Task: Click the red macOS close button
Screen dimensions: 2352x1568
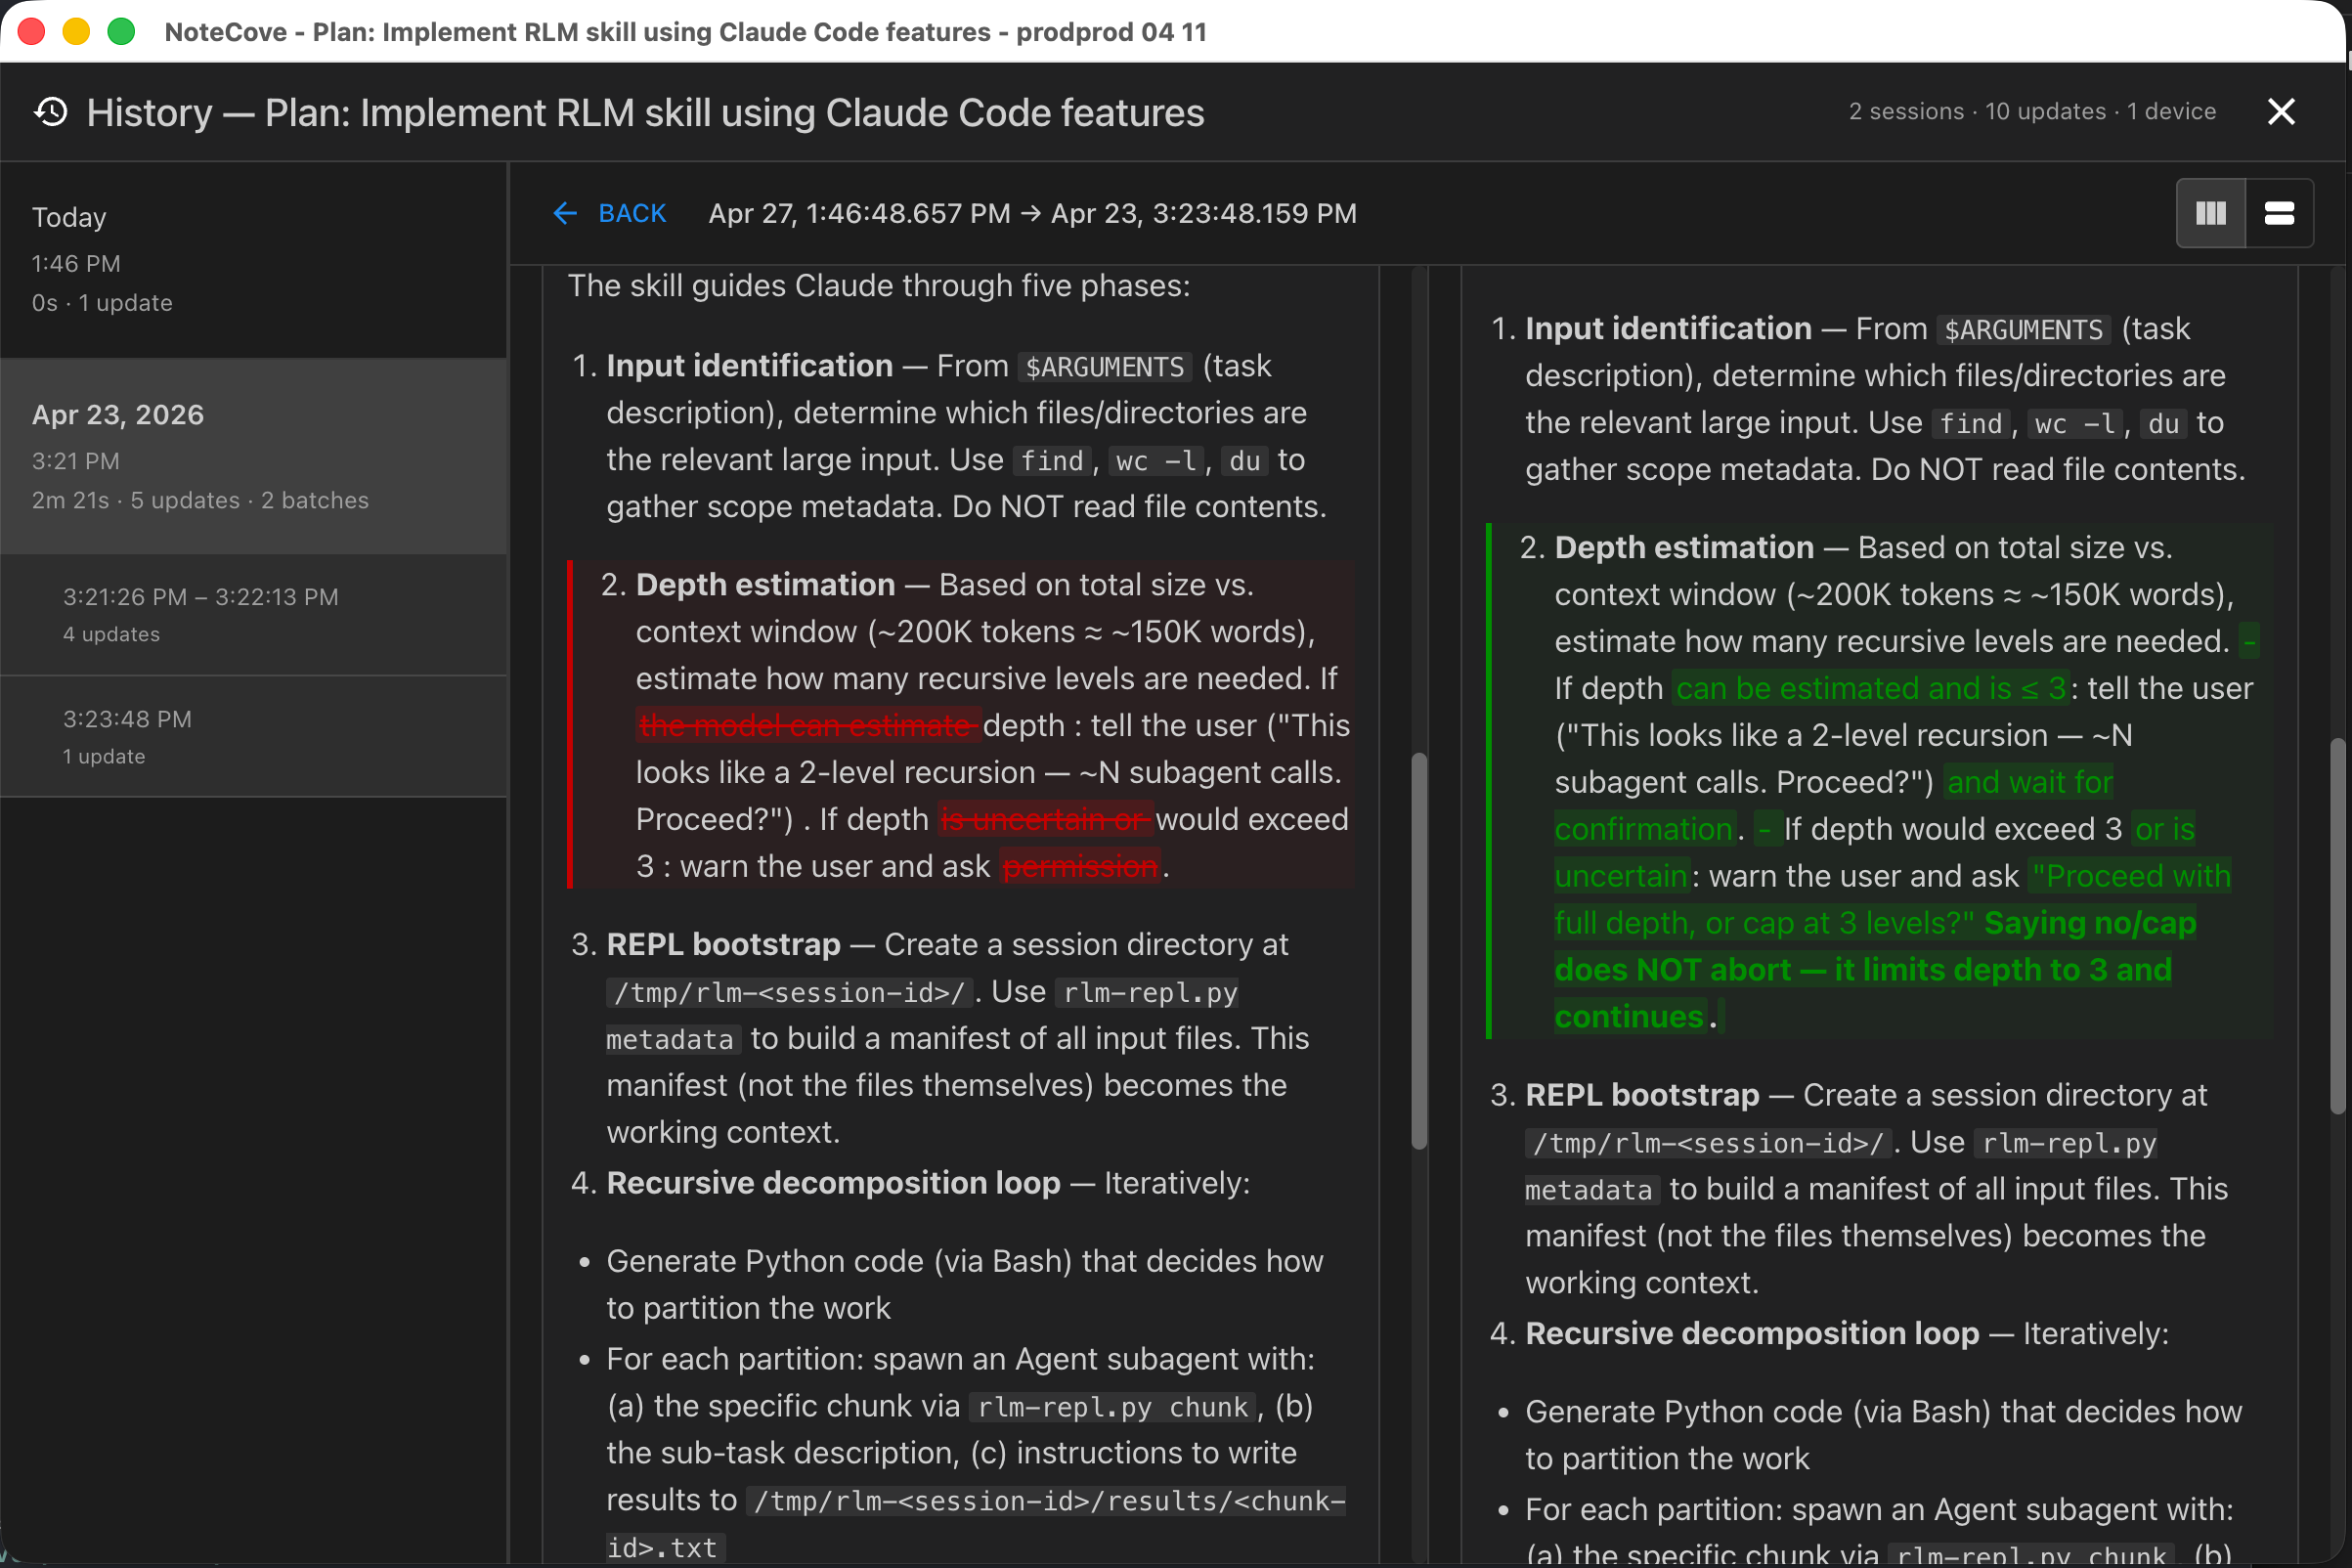Action: pyautogui.click(x=32, y=32)
